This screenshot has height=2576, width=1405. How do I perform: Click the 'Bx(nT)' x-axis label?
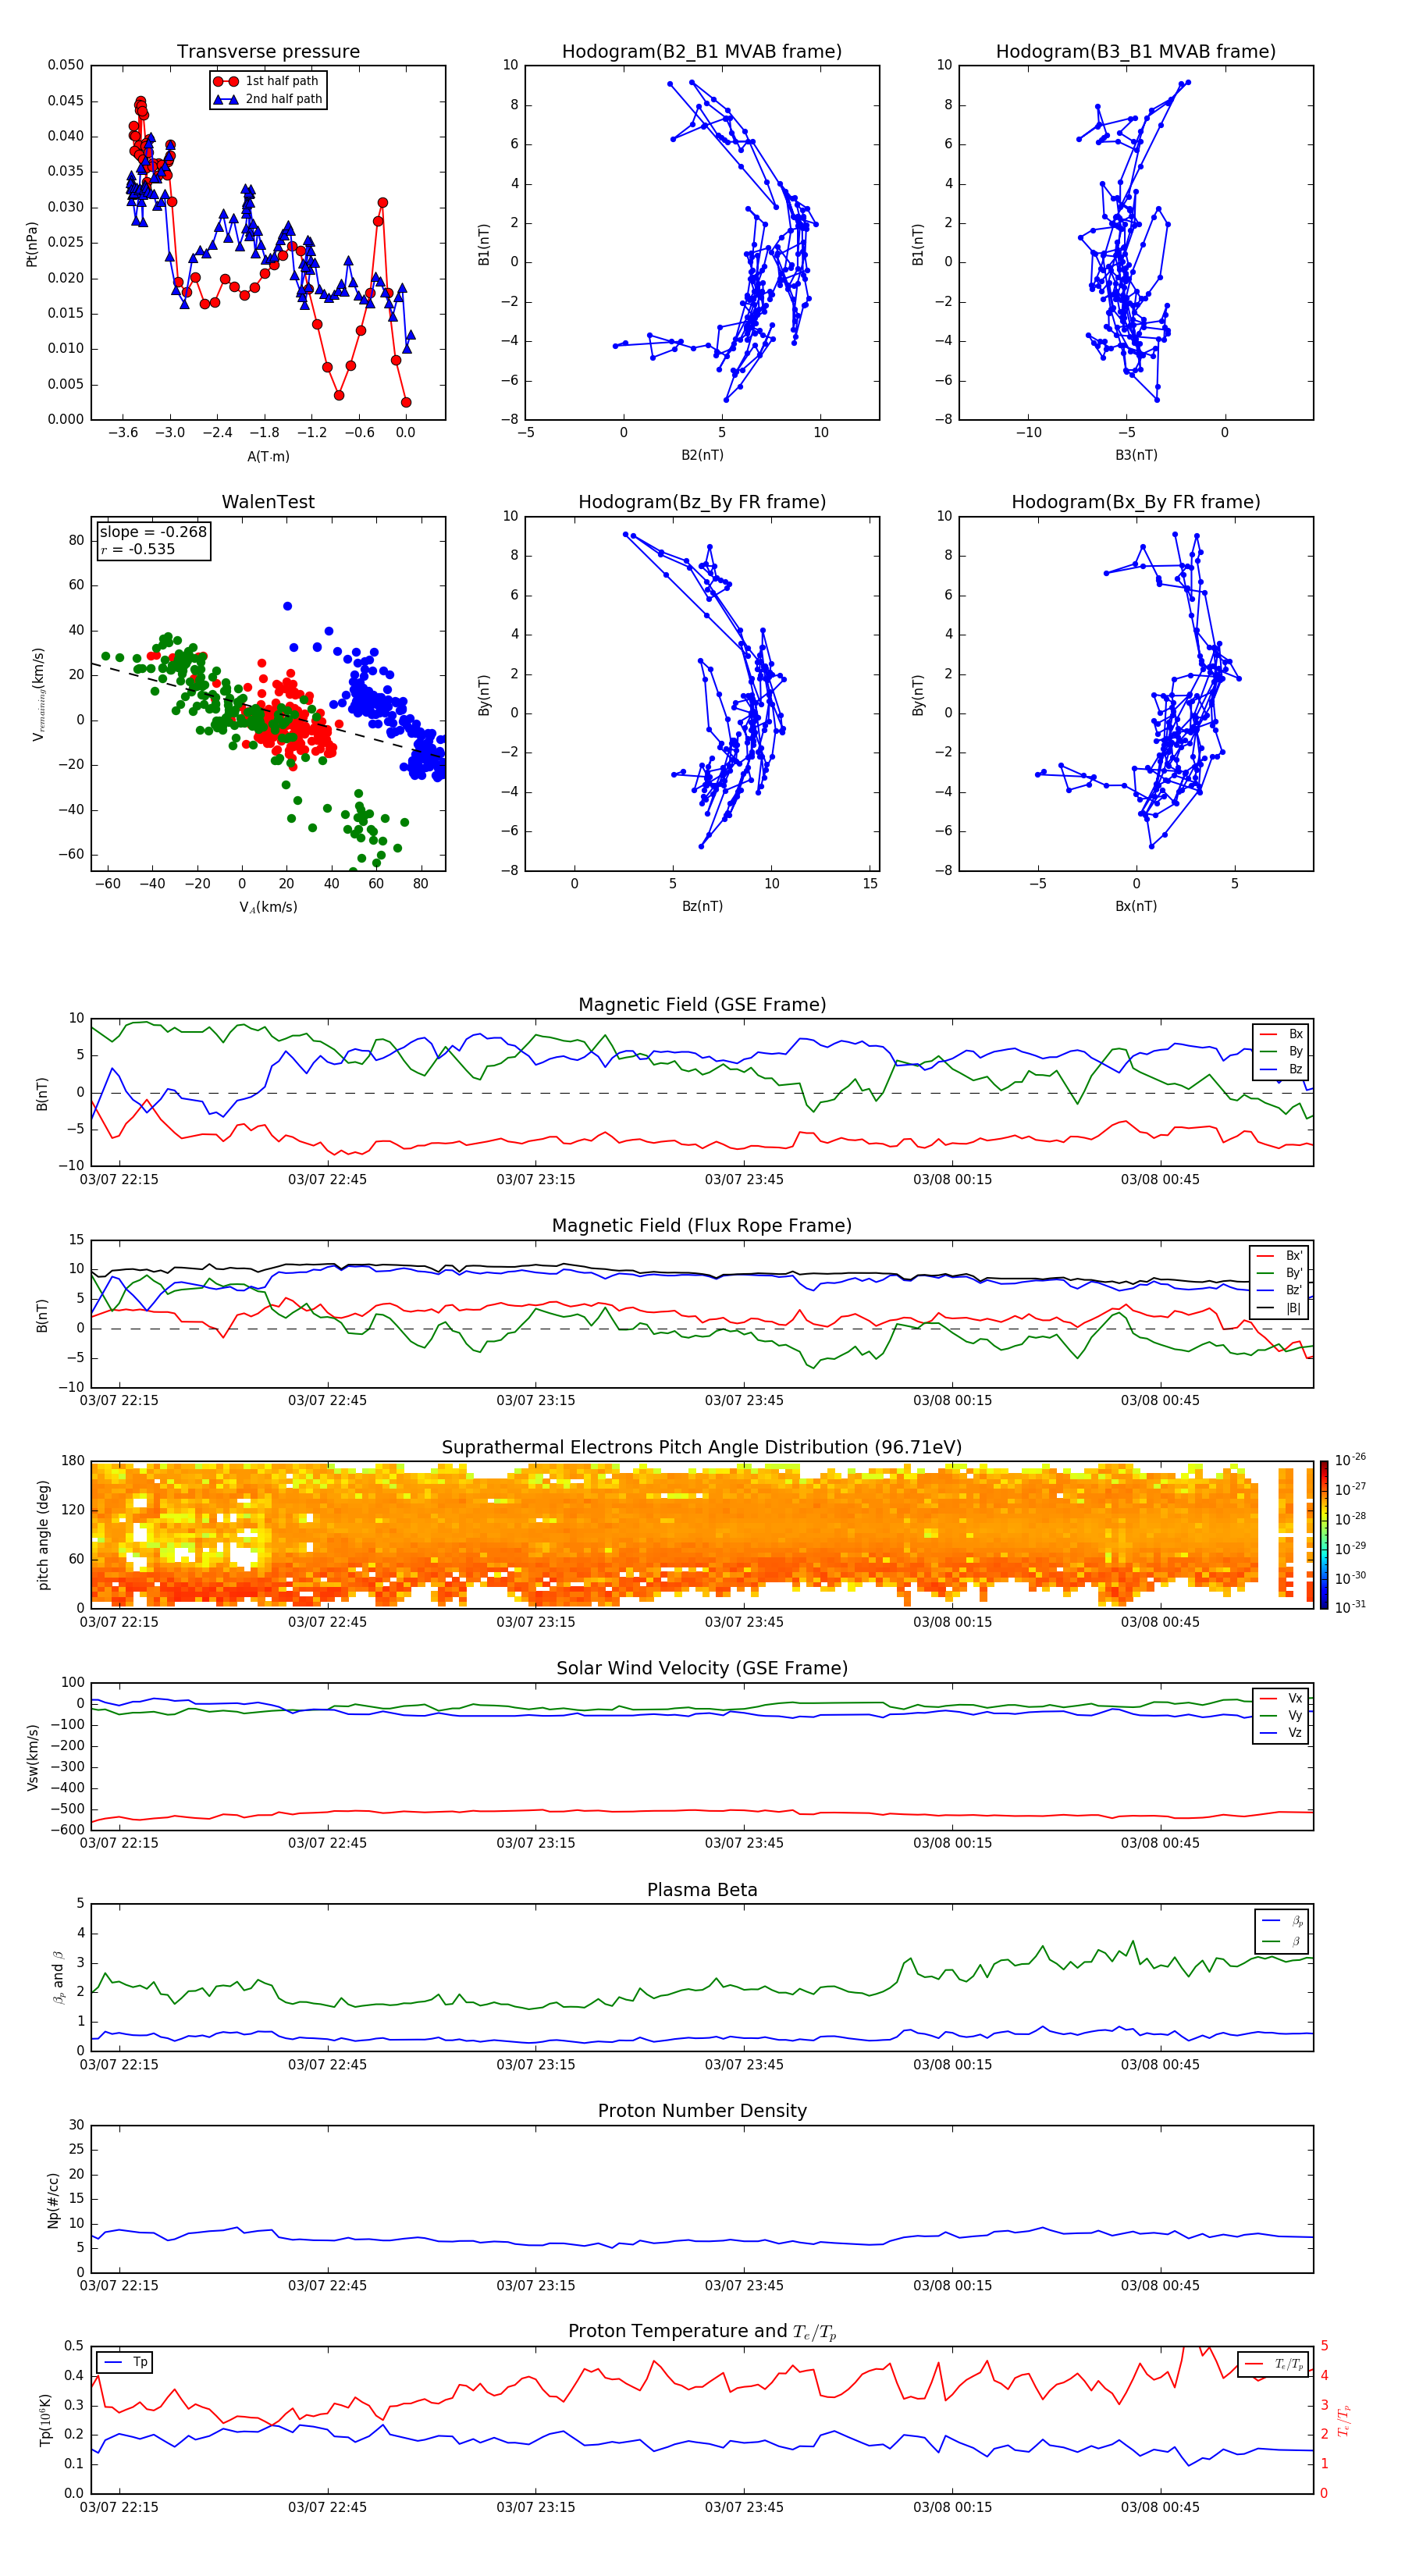click(1136, 906)
